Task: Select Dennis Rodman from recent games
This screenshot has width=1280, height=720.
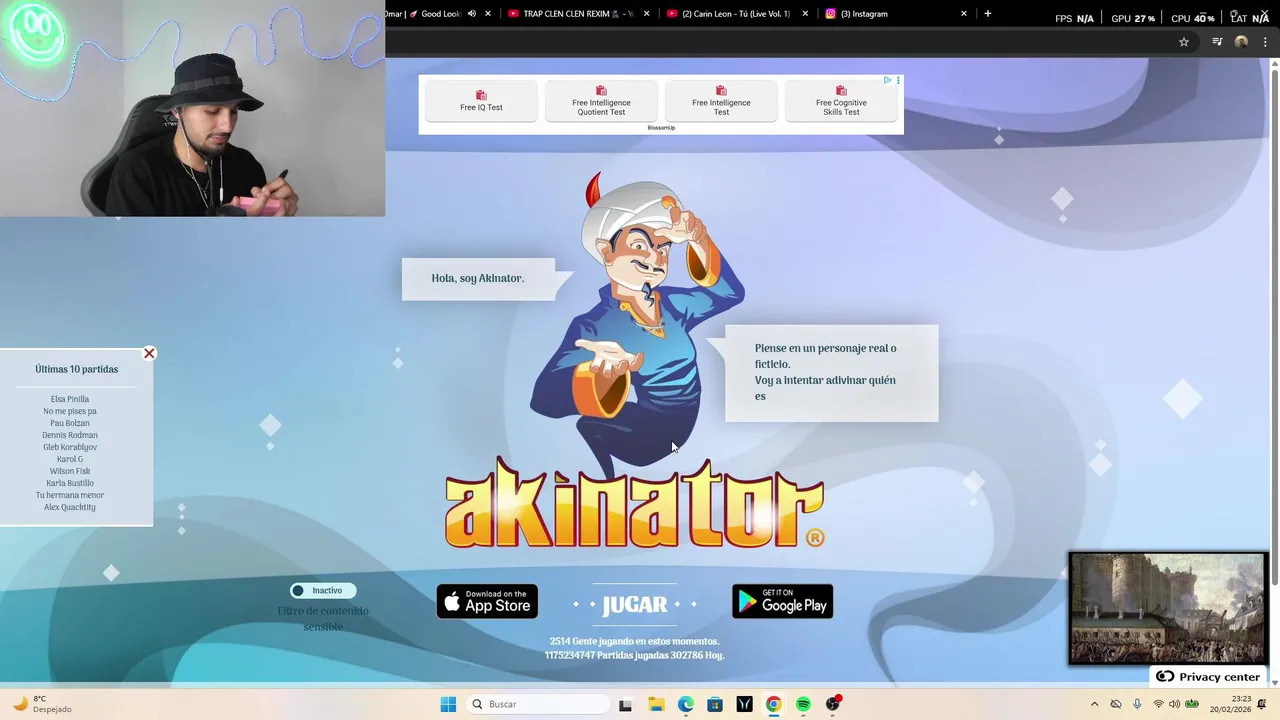Action: pyautogui.click(x=70, y=435)
